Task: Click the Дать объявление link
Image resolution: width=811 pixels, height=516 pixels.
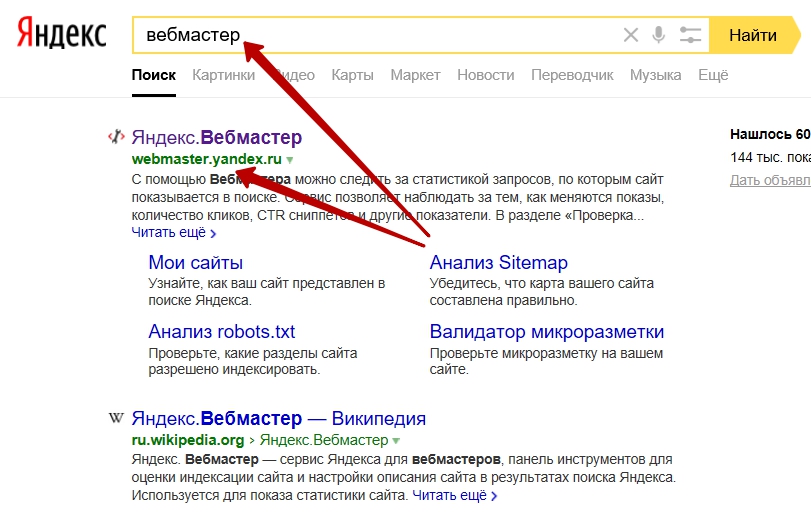Action: click(x=770, y=180)
